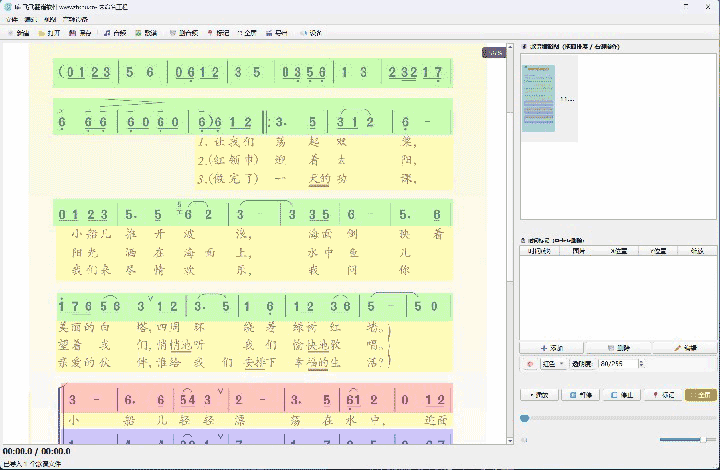Click the Stop playback button
The width and height of the screenshot is (720, 470).
click(622, 395)
